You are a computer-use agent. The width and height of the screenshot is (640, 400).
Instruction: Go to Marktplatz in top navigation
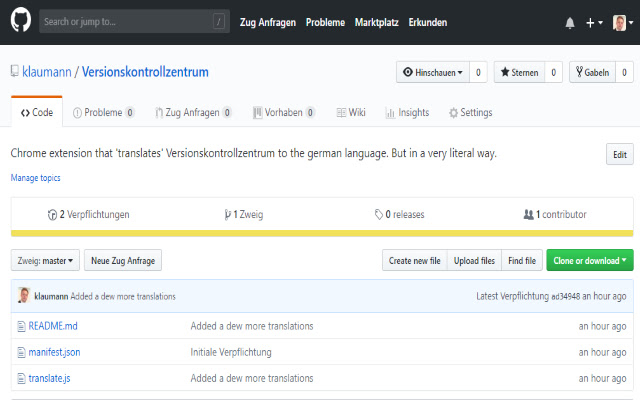tap(376, 22)
